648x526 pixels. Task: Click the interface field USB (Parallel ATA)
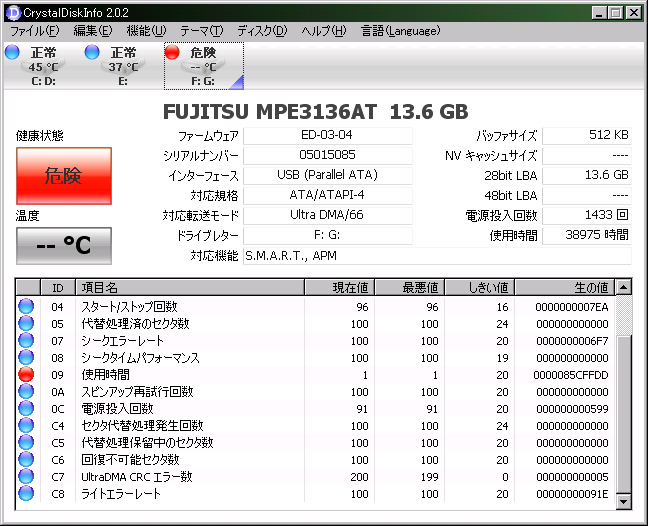pyautogui.click(x=327, y=175)
